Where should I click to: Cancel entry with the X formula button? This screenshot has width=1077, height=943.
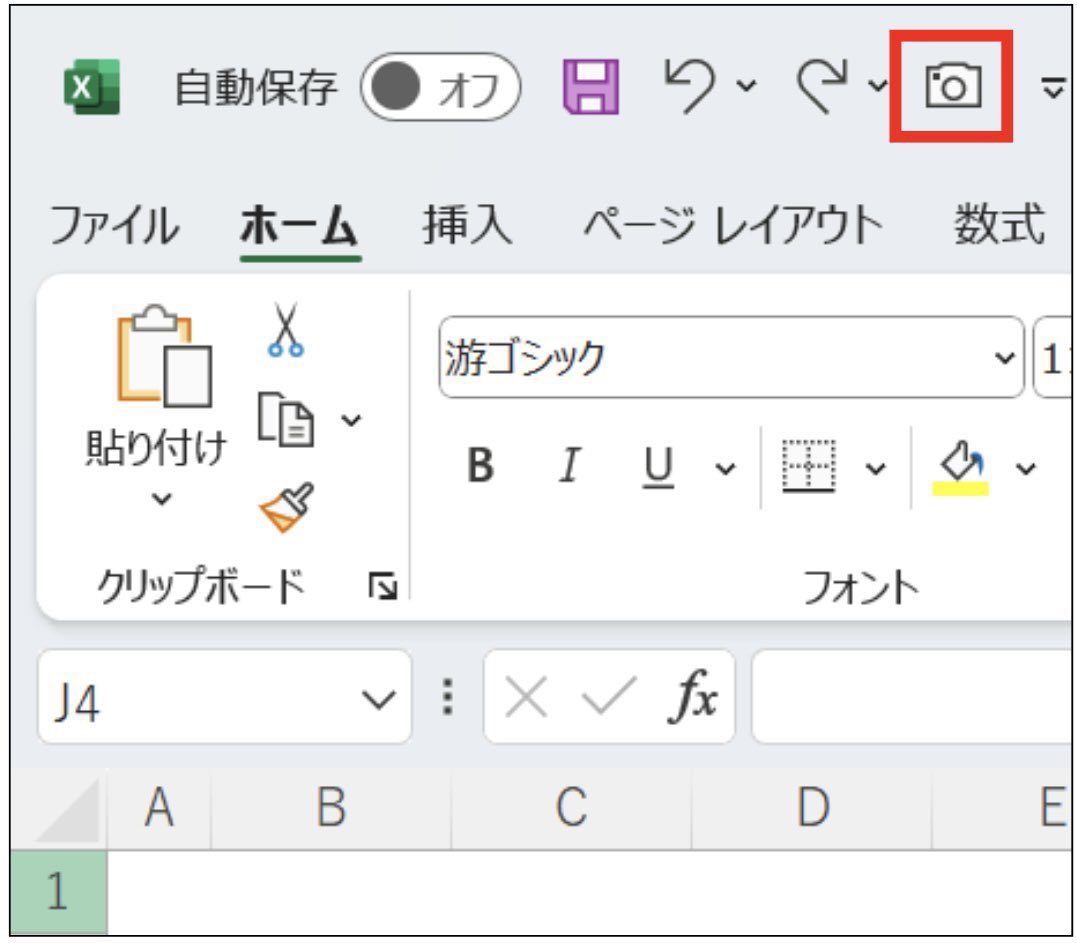click(526, 697)
